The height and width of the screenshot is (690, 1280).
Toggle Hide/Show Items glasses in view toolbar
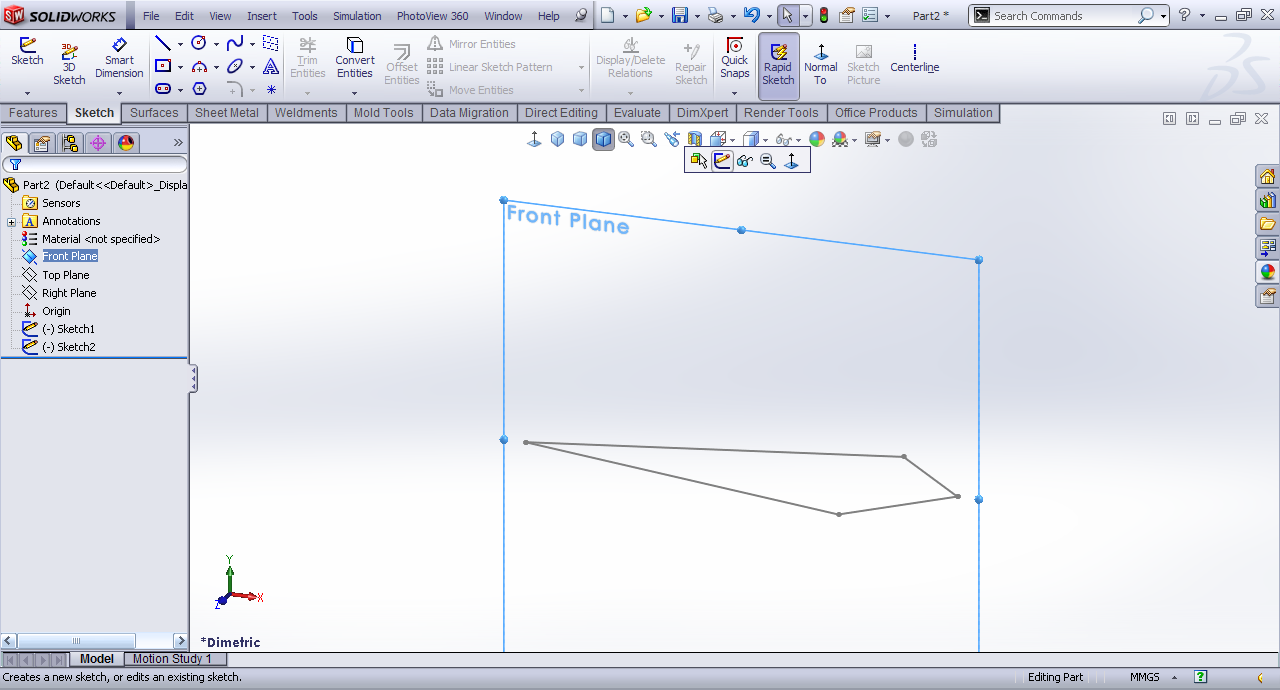click(x=783, y=140)
